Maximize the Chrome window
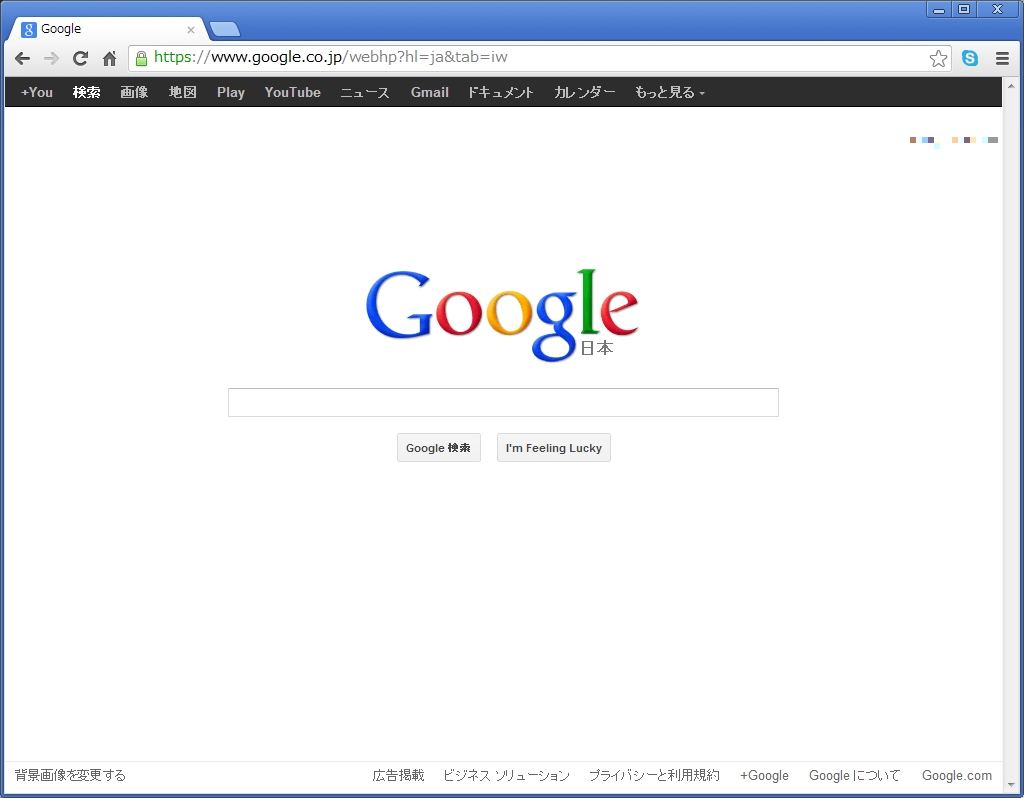Image resolution: width=1024 pixels, height=798 pixels. (x=964, y=9)
